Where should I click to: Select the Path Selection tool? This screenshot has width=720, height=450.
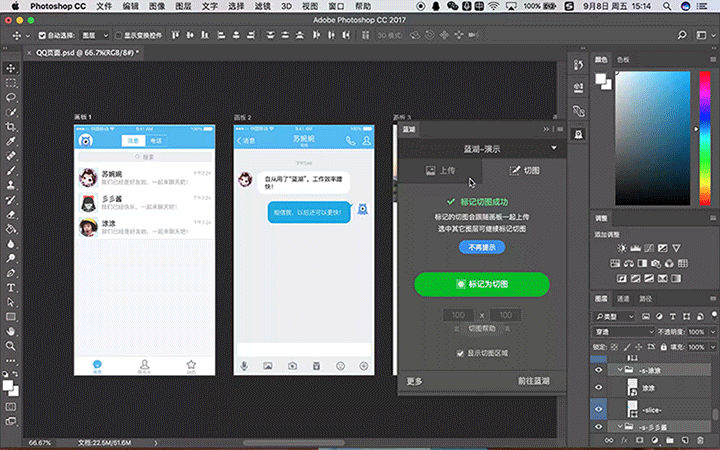point(11,302)
